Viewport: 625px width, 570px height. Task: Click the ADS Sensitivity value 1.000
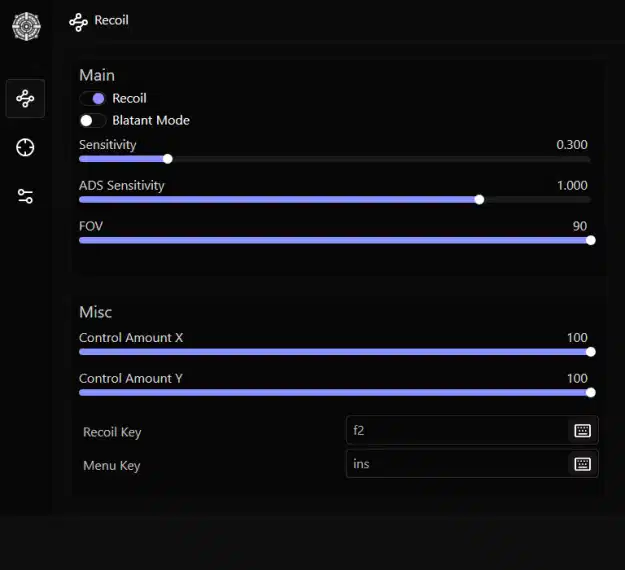click(x=572, y=185)
